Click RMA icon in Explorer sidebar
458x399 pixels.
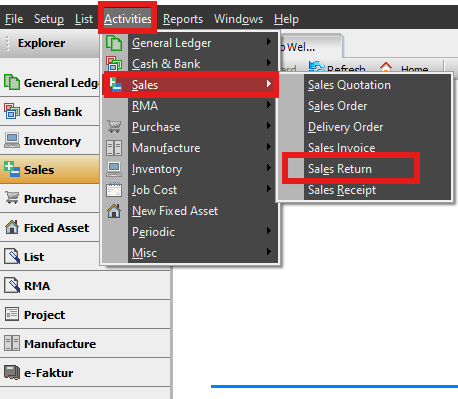click(12, 285)
